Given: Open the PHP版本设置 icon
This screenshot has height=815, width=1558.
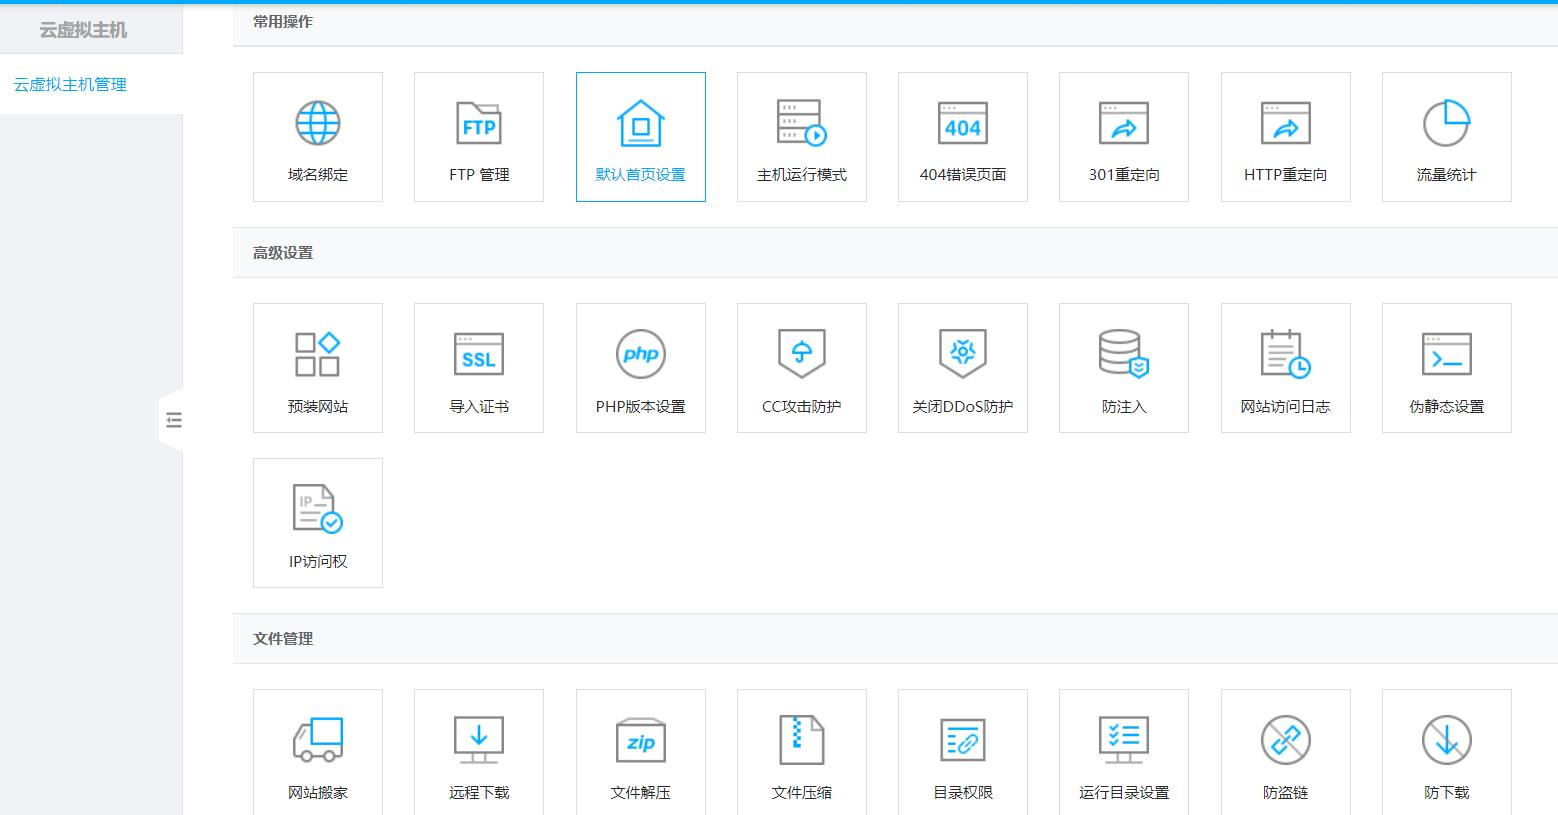Looking at the screenshot, I should click(641, 355).
